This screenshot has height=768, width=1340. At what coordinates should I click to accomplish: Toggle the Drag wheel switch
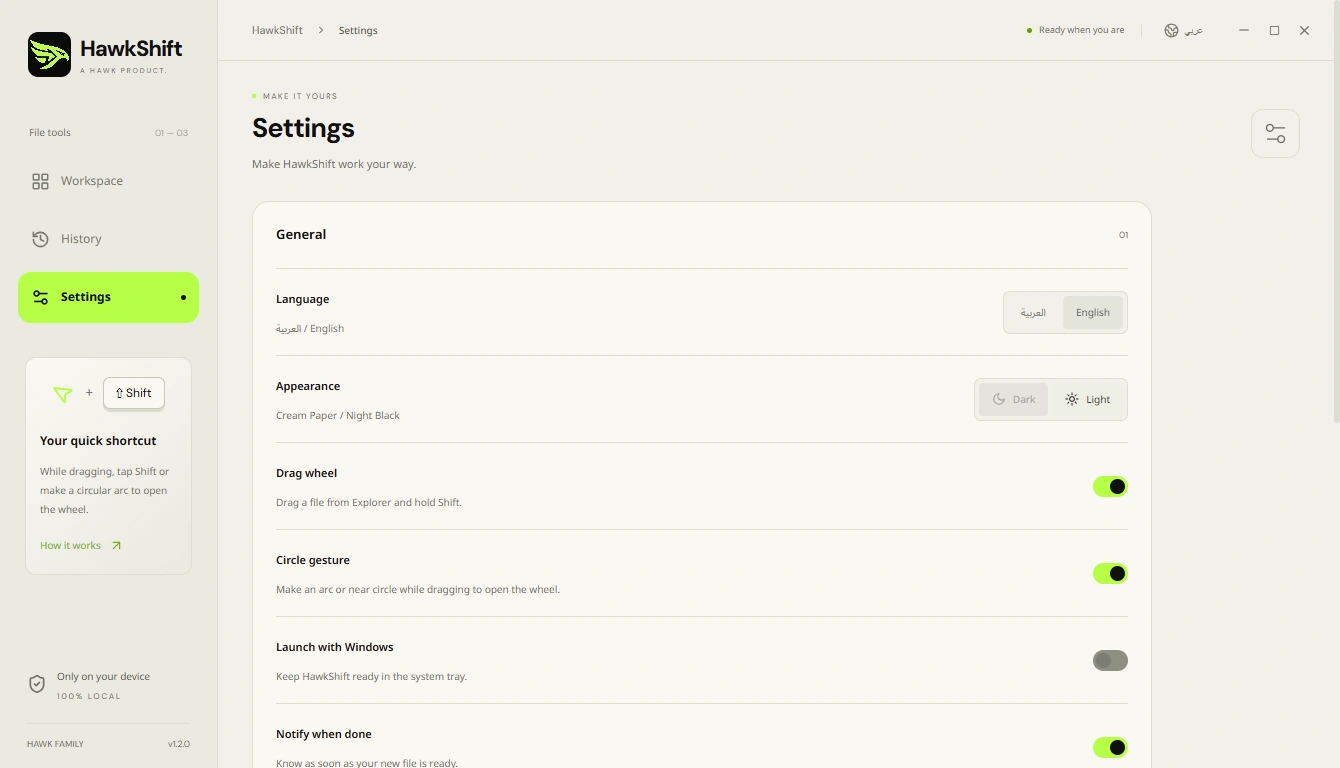click(1110, 487)
